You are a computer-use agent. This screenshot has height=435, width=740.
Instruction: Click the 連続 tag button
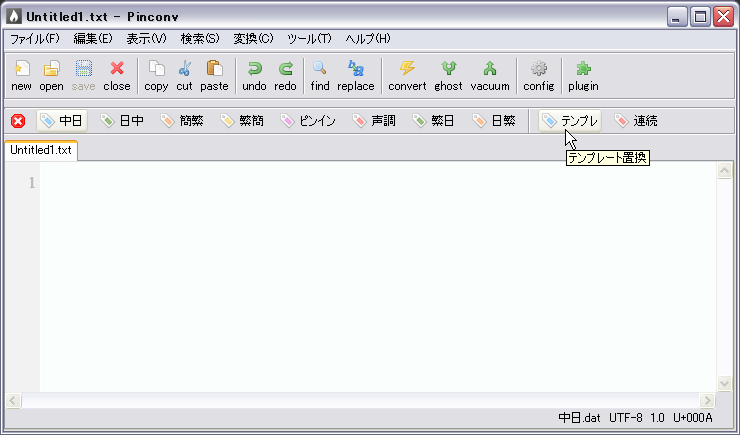click(x=636, y=121)
